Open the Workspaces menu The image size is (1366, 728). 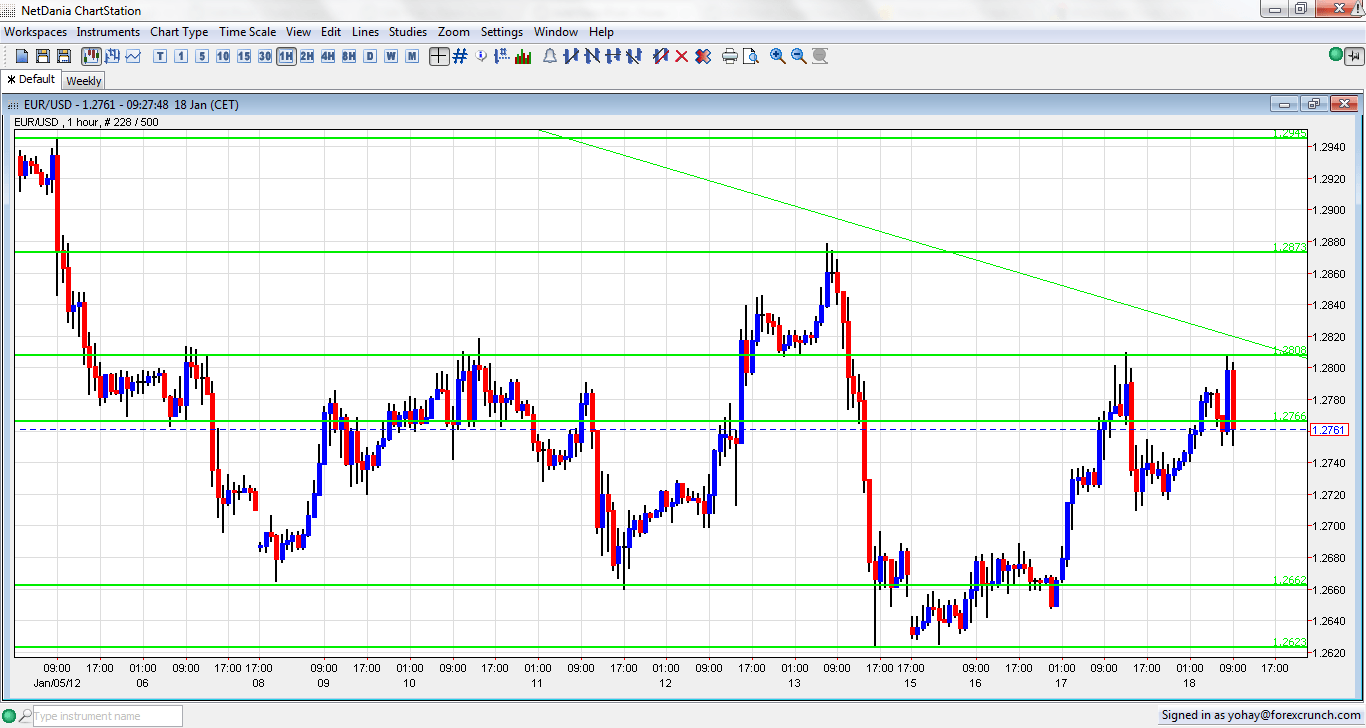tap(35, 32)
